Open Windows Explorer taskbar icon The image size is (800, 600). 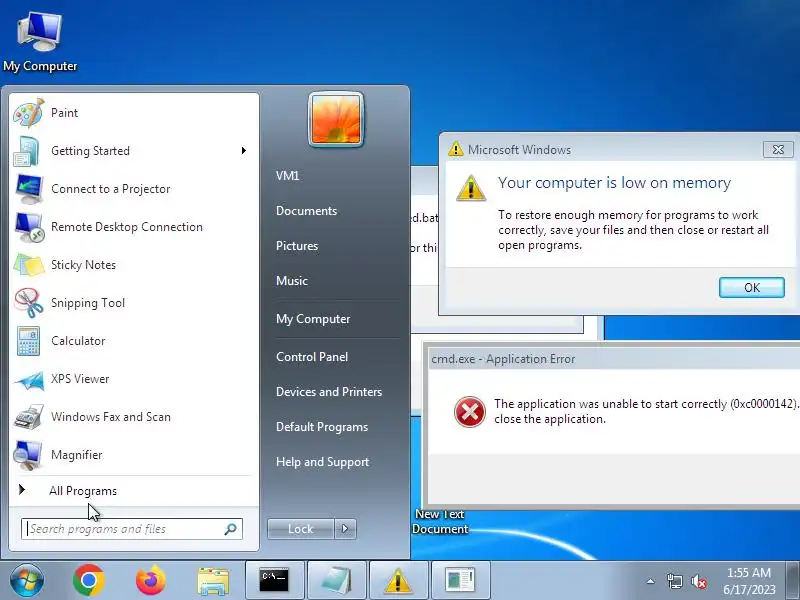tap(213, 581)
